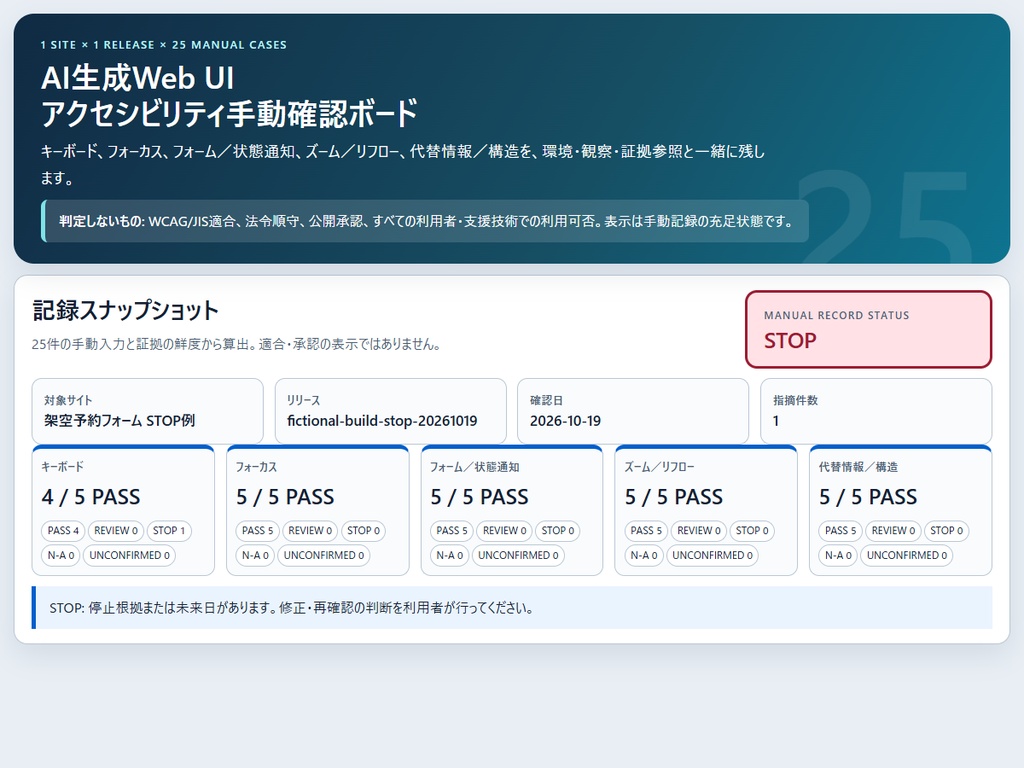The height and width of the screenshot is (768, 1024).
Task: Click STOP 0 pill in フォーカス card
Action: [x=363, y=531]
